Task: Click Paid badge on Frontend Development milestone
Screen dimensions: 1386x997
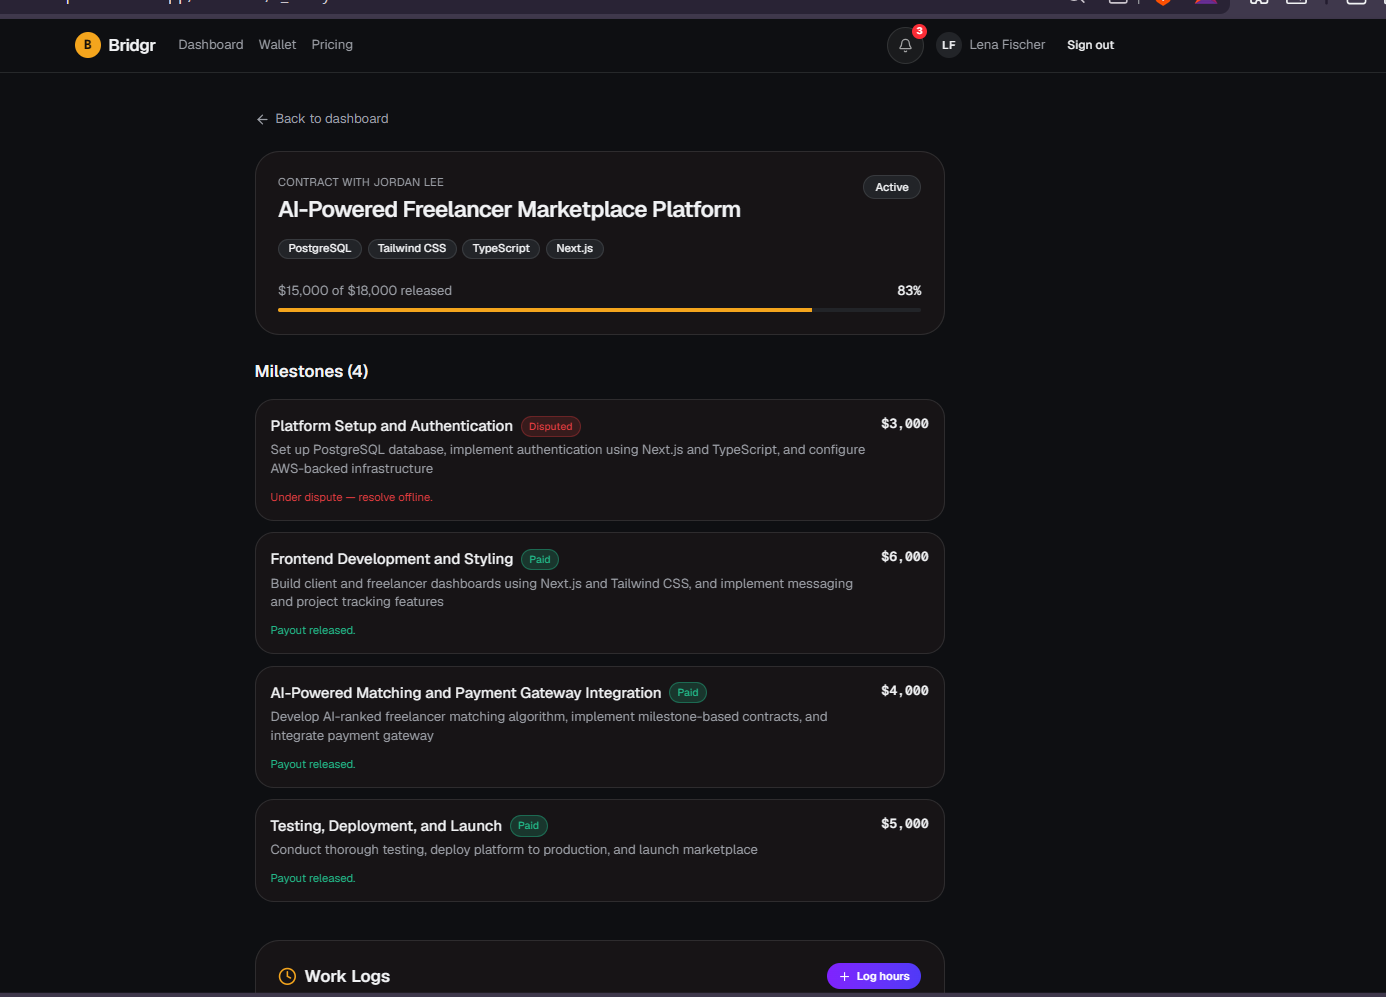Action: pos(540,560)
